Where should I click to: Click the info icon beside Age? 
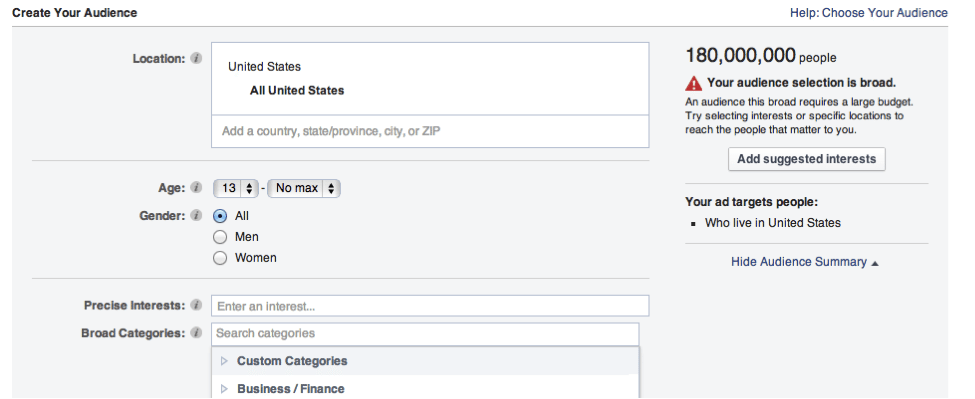(196, 188)
